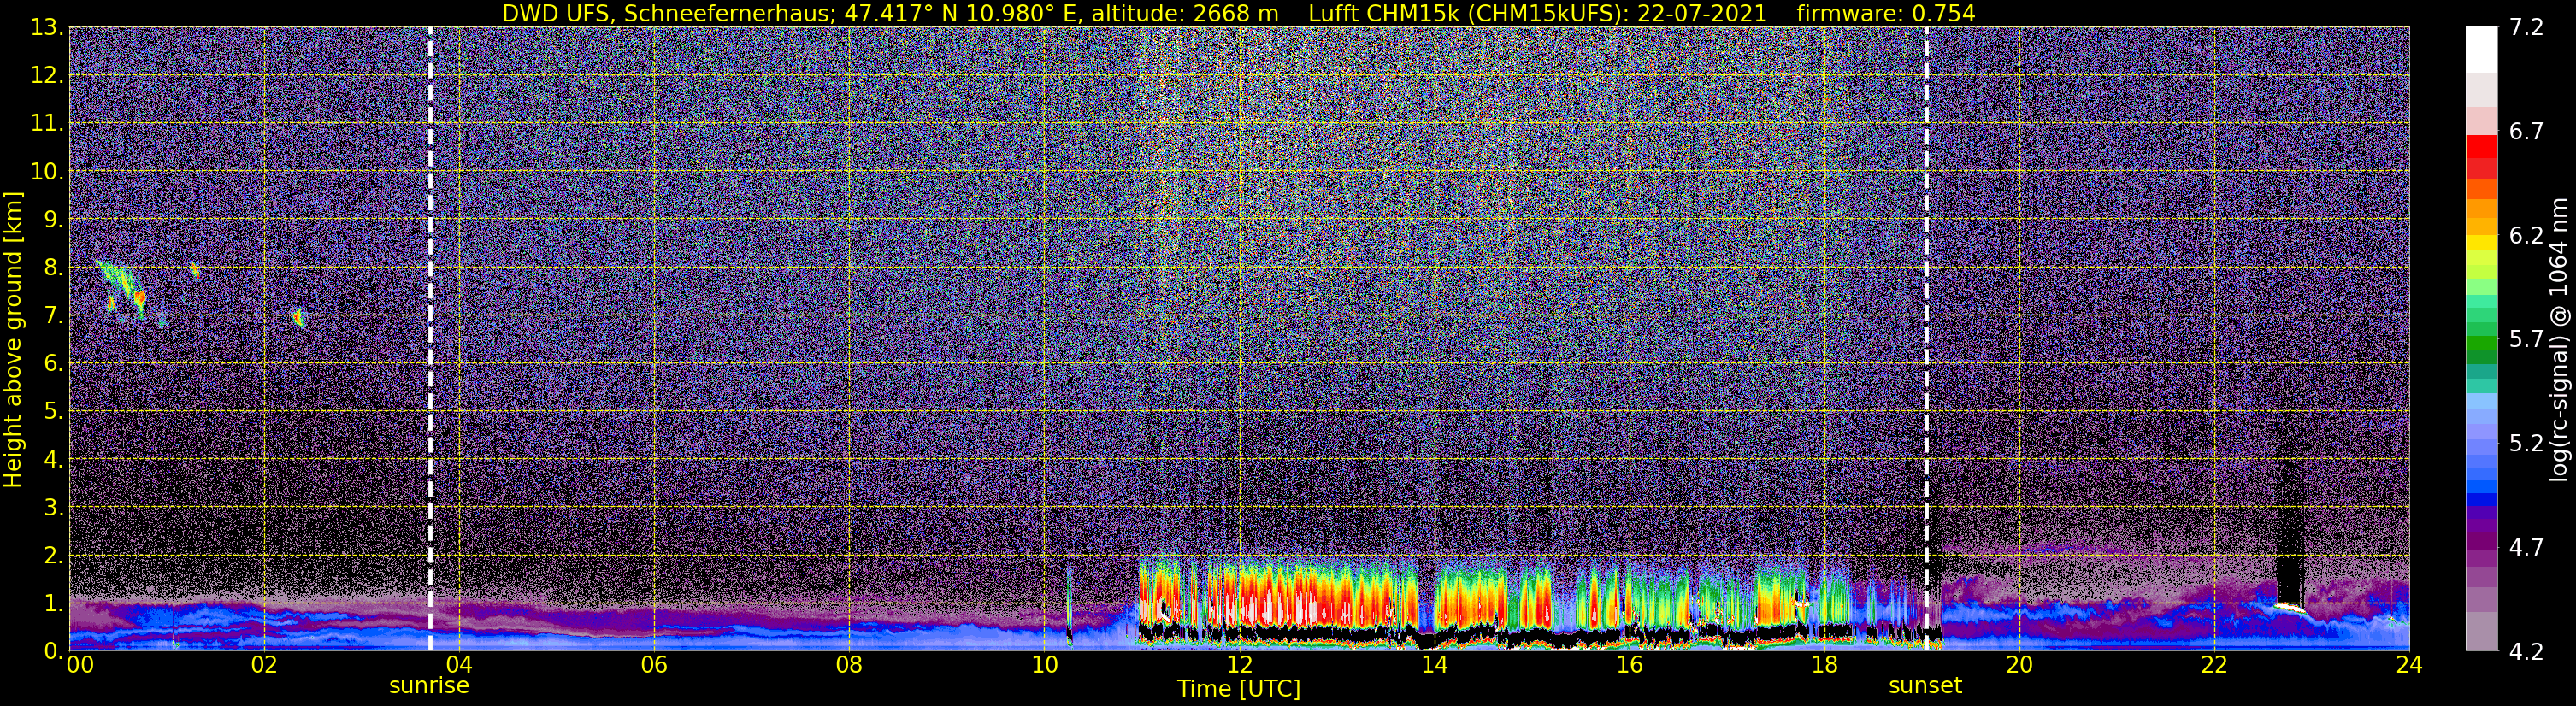Click the y-axis tick label '5.'
The image size is (2576, 706).
pyautogui.click(x=53, y=412)
